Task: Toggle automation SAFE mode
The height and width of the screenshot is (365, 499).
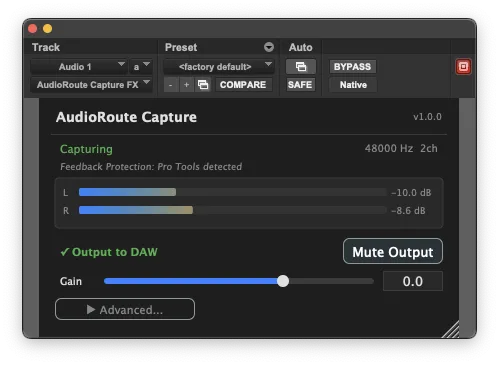Action: pyautogui.click(x=300, y=85)
